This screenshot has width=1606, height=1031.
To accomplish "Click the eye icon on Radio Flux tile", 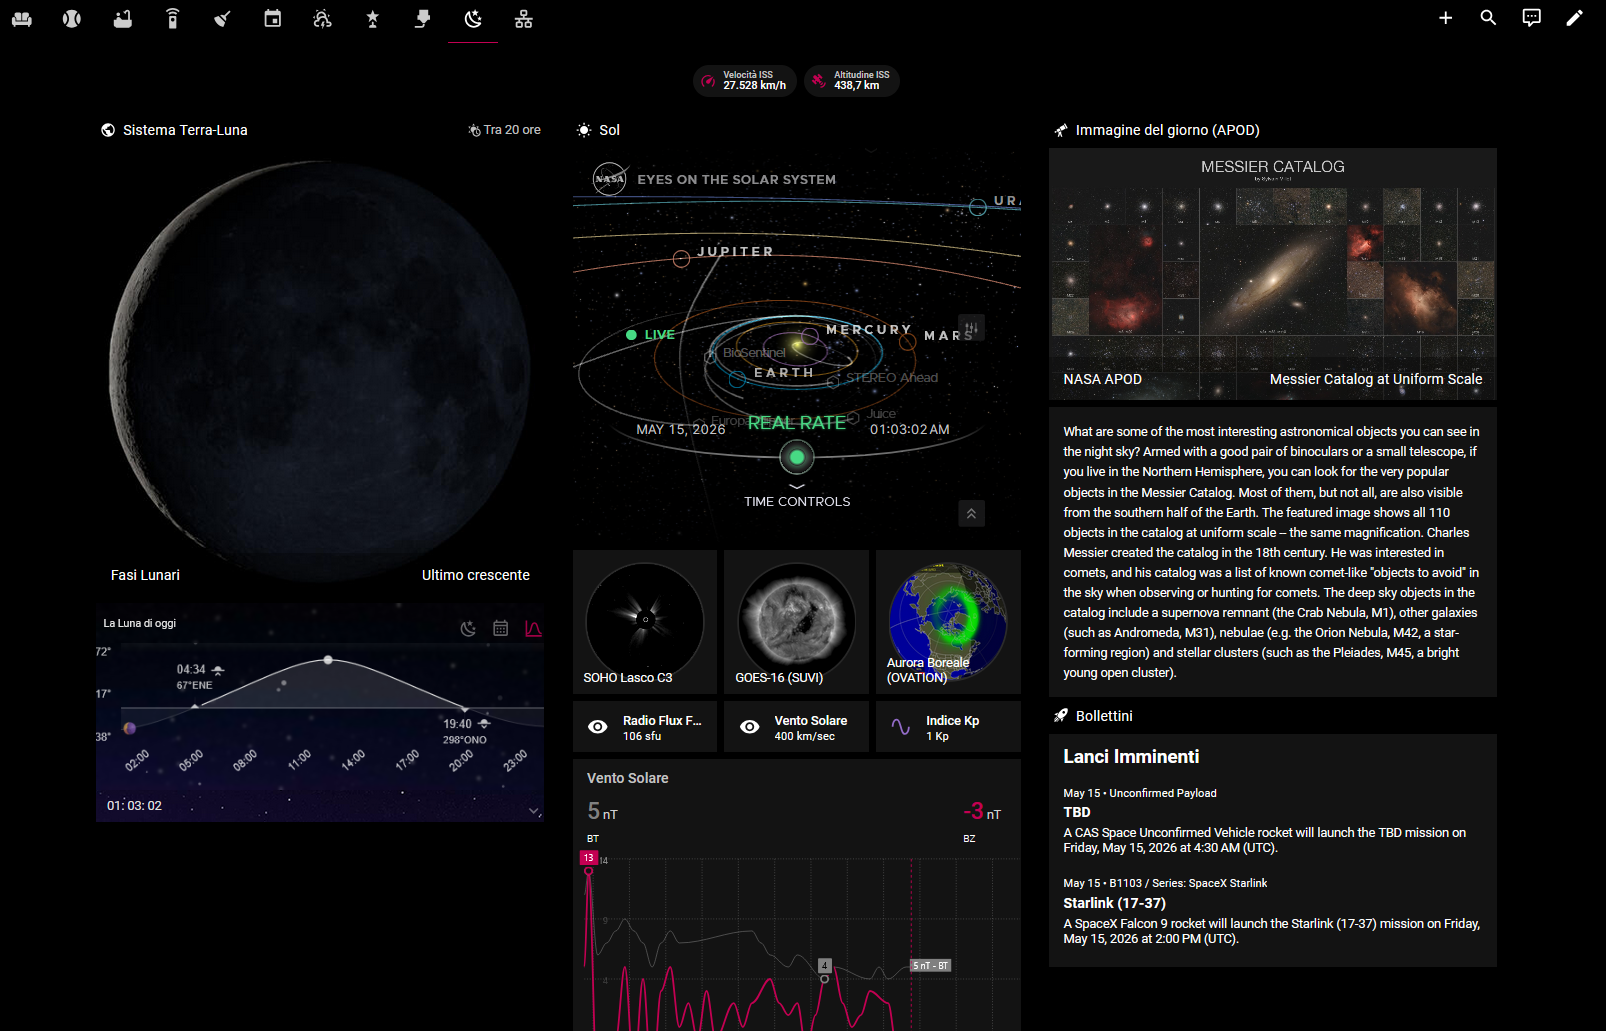I will click(598, 727).
